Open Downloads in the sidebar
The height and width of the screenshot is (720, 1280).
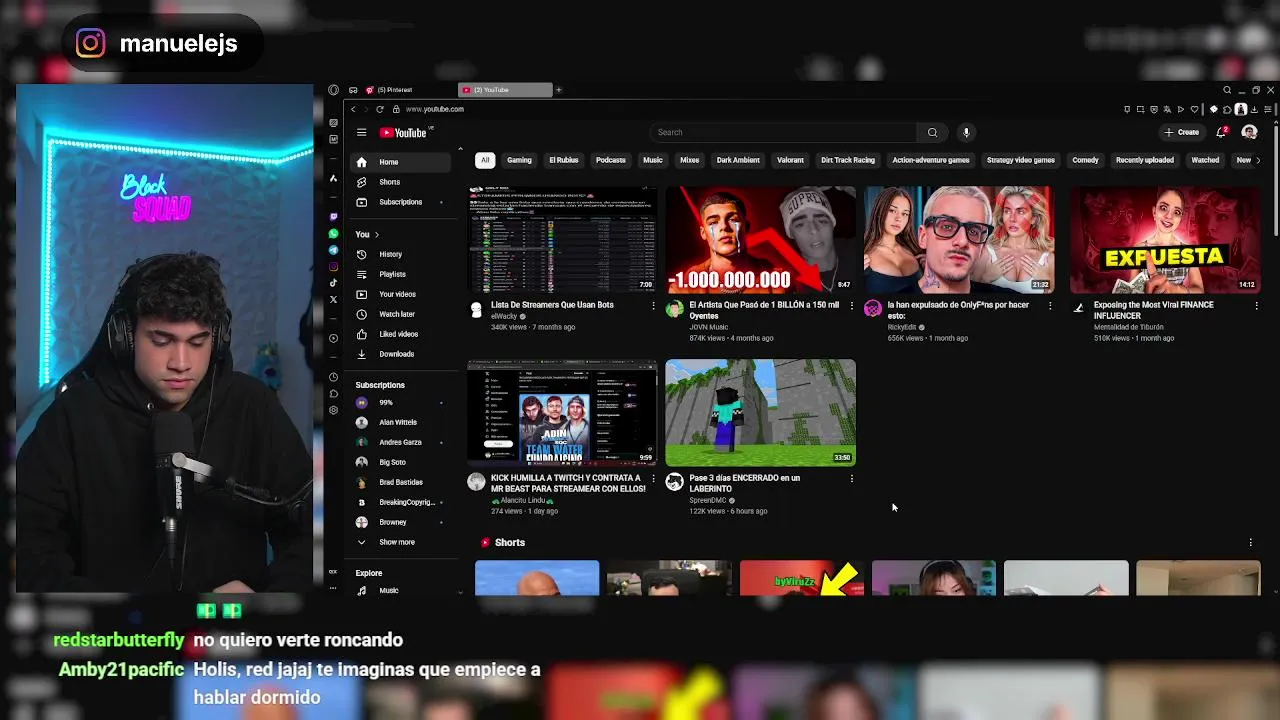401,354
